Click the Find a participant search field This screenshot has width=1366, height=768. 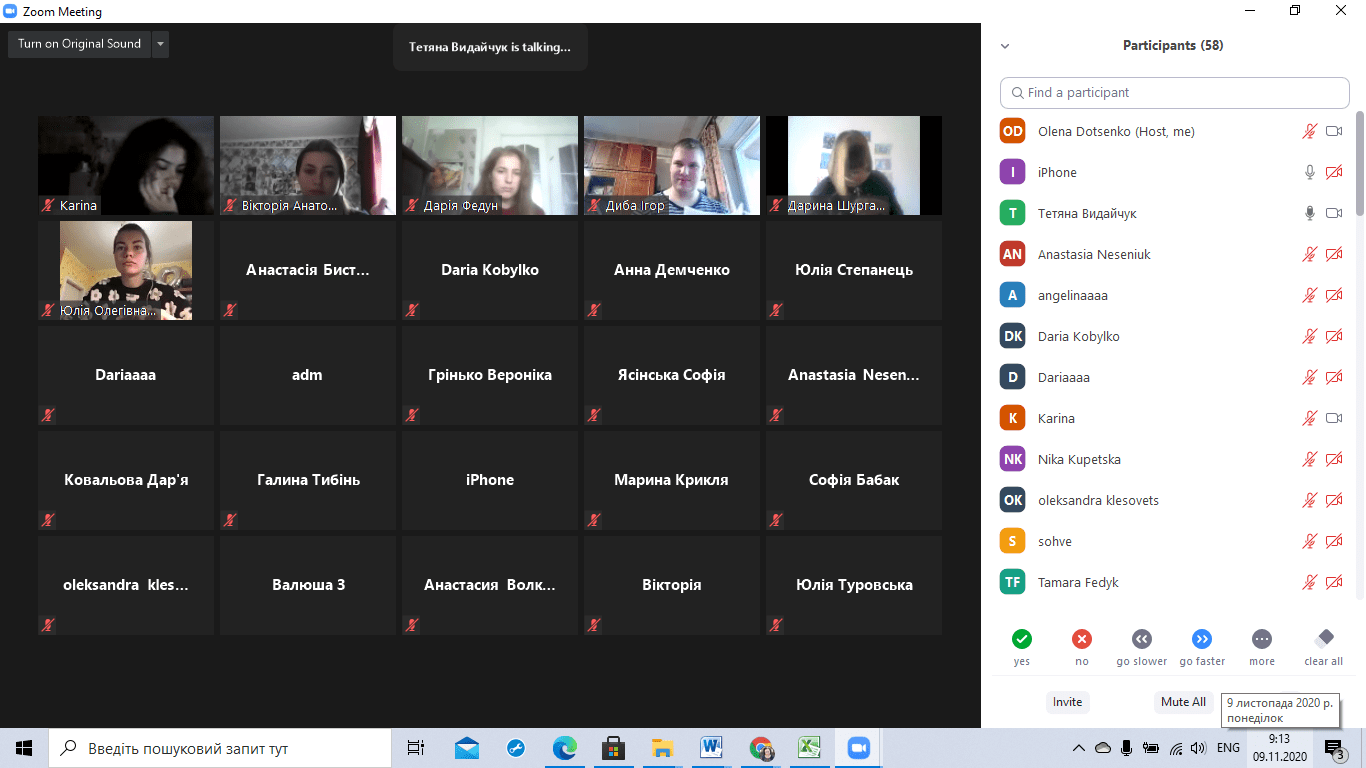(x=1174, y=92)
